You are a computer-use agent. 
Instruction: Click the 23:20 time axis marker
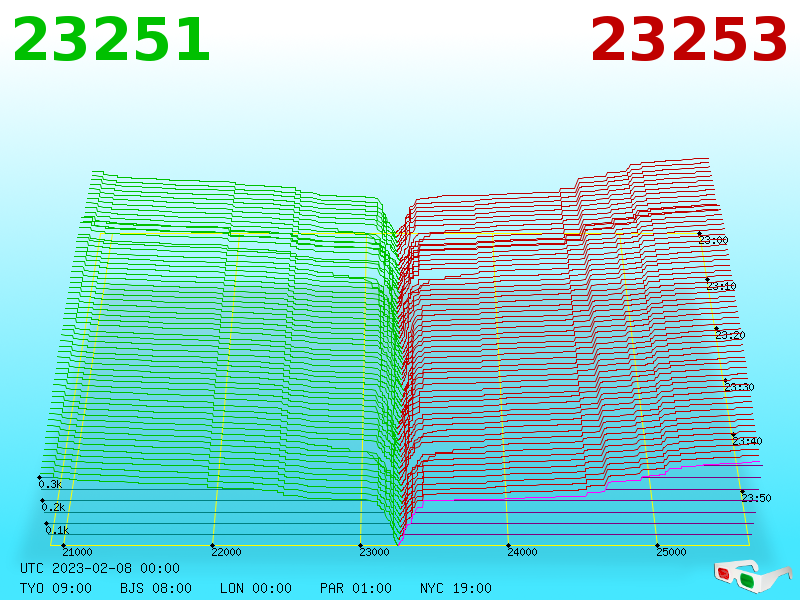(730, 335)
